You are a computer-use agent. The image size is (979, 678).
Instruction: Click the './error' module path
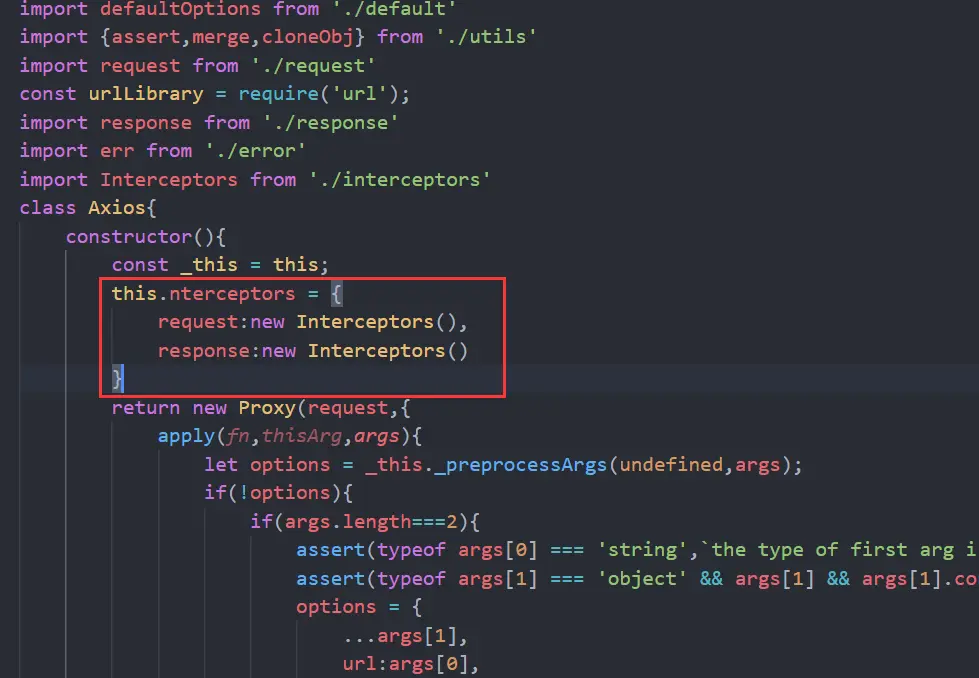click(x=255, y=151)
